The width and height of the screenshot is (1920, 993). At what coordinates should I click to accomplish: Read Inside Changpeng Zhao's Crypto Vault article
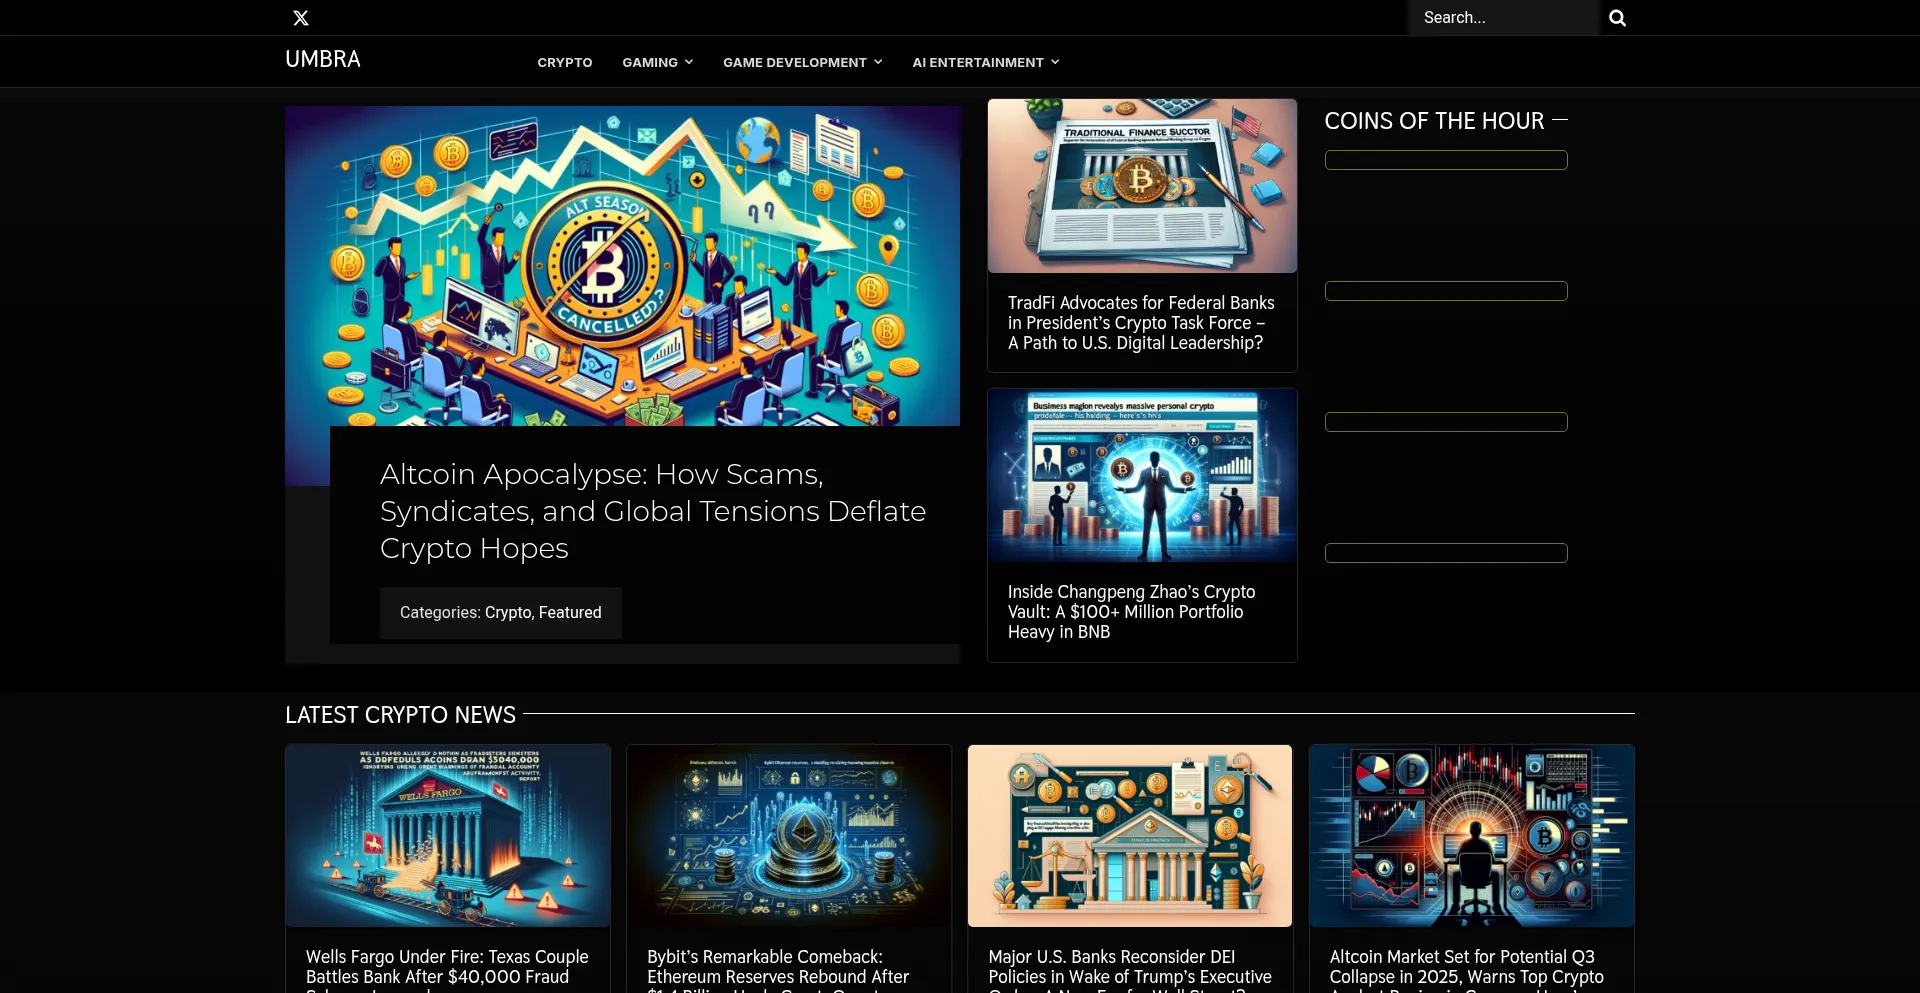click(1131, 612)
